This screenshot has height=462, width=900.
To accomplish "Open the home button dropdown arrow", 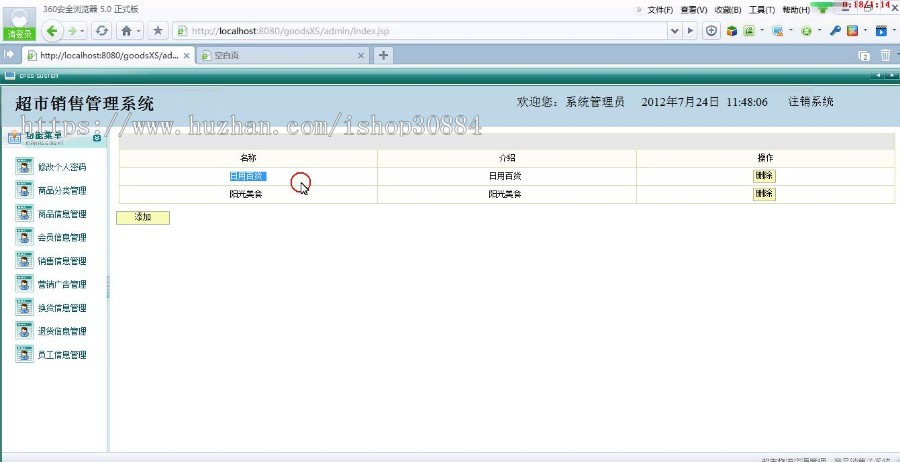I will [139, 31].
